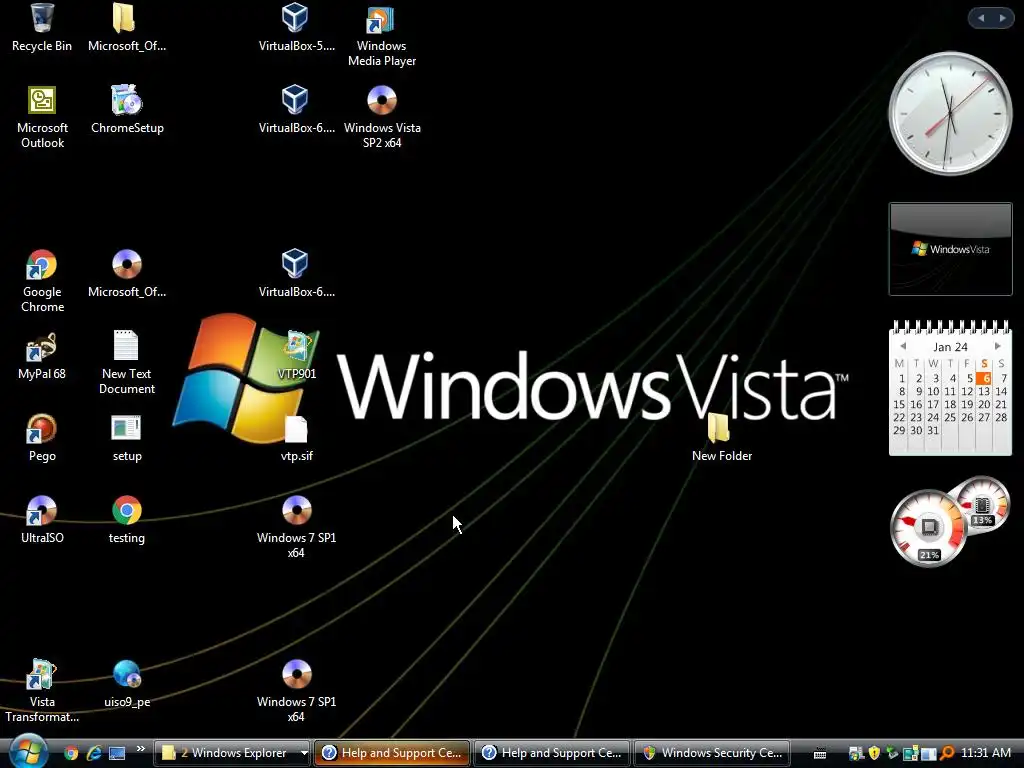Launch Chrome from Quick Launch bar

point(71,753)
